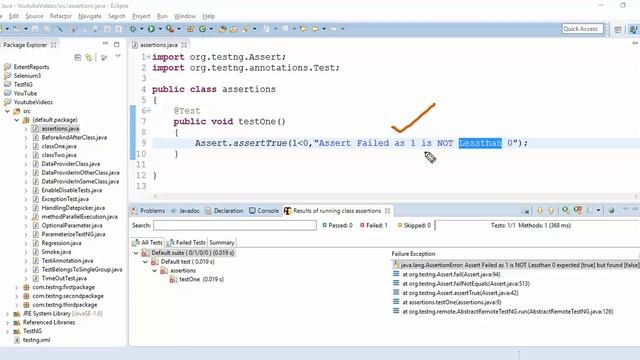Click the TestNG results Search field

(x=235, y=225)
